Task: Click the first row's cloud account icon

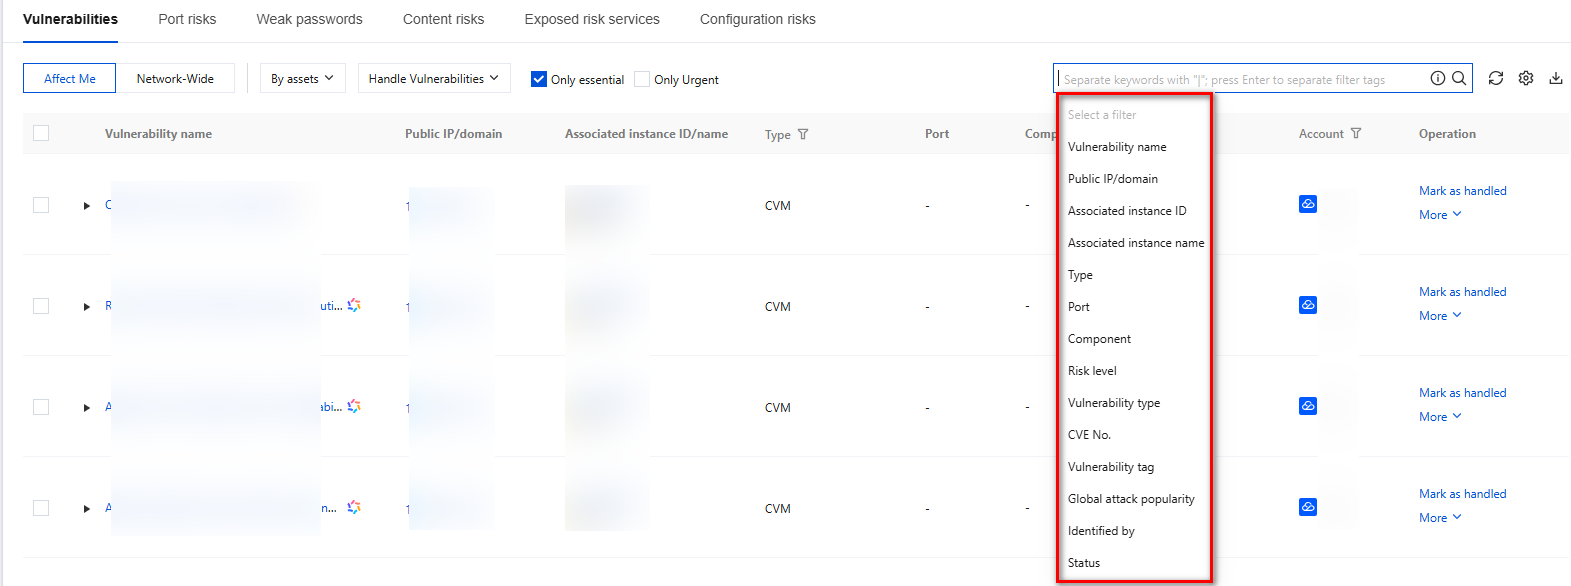Action: point(1308,204)
